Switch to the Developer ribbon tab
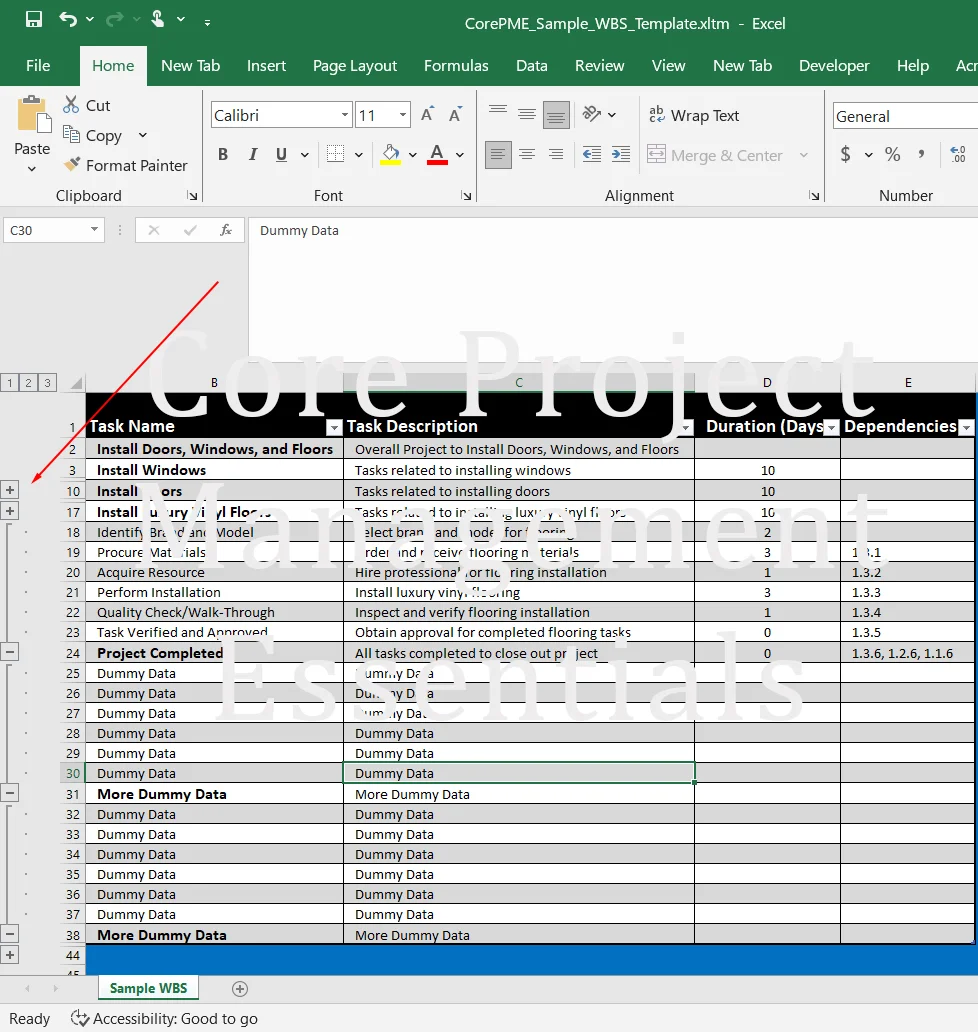Image resolution: width=978 pixels, height=1032 pixels. [x=834, y=66]
